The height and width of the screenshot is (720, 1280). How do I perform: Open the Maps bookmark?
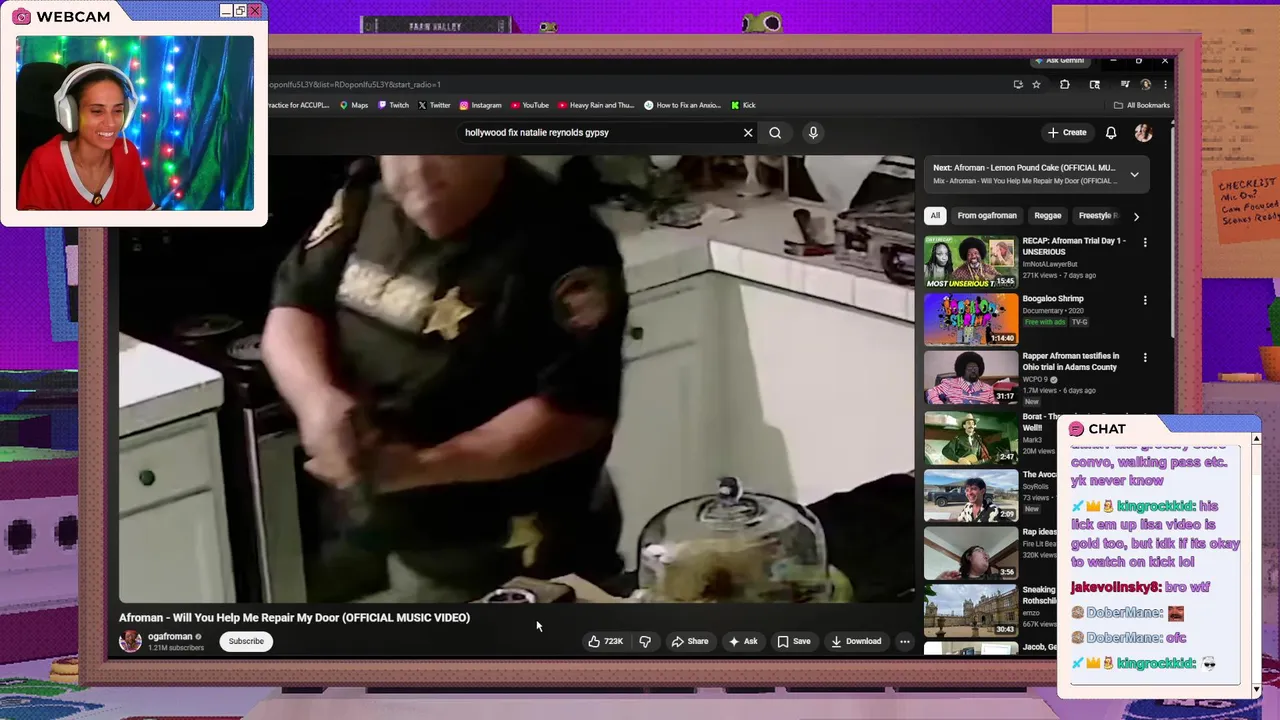point(354,105)
